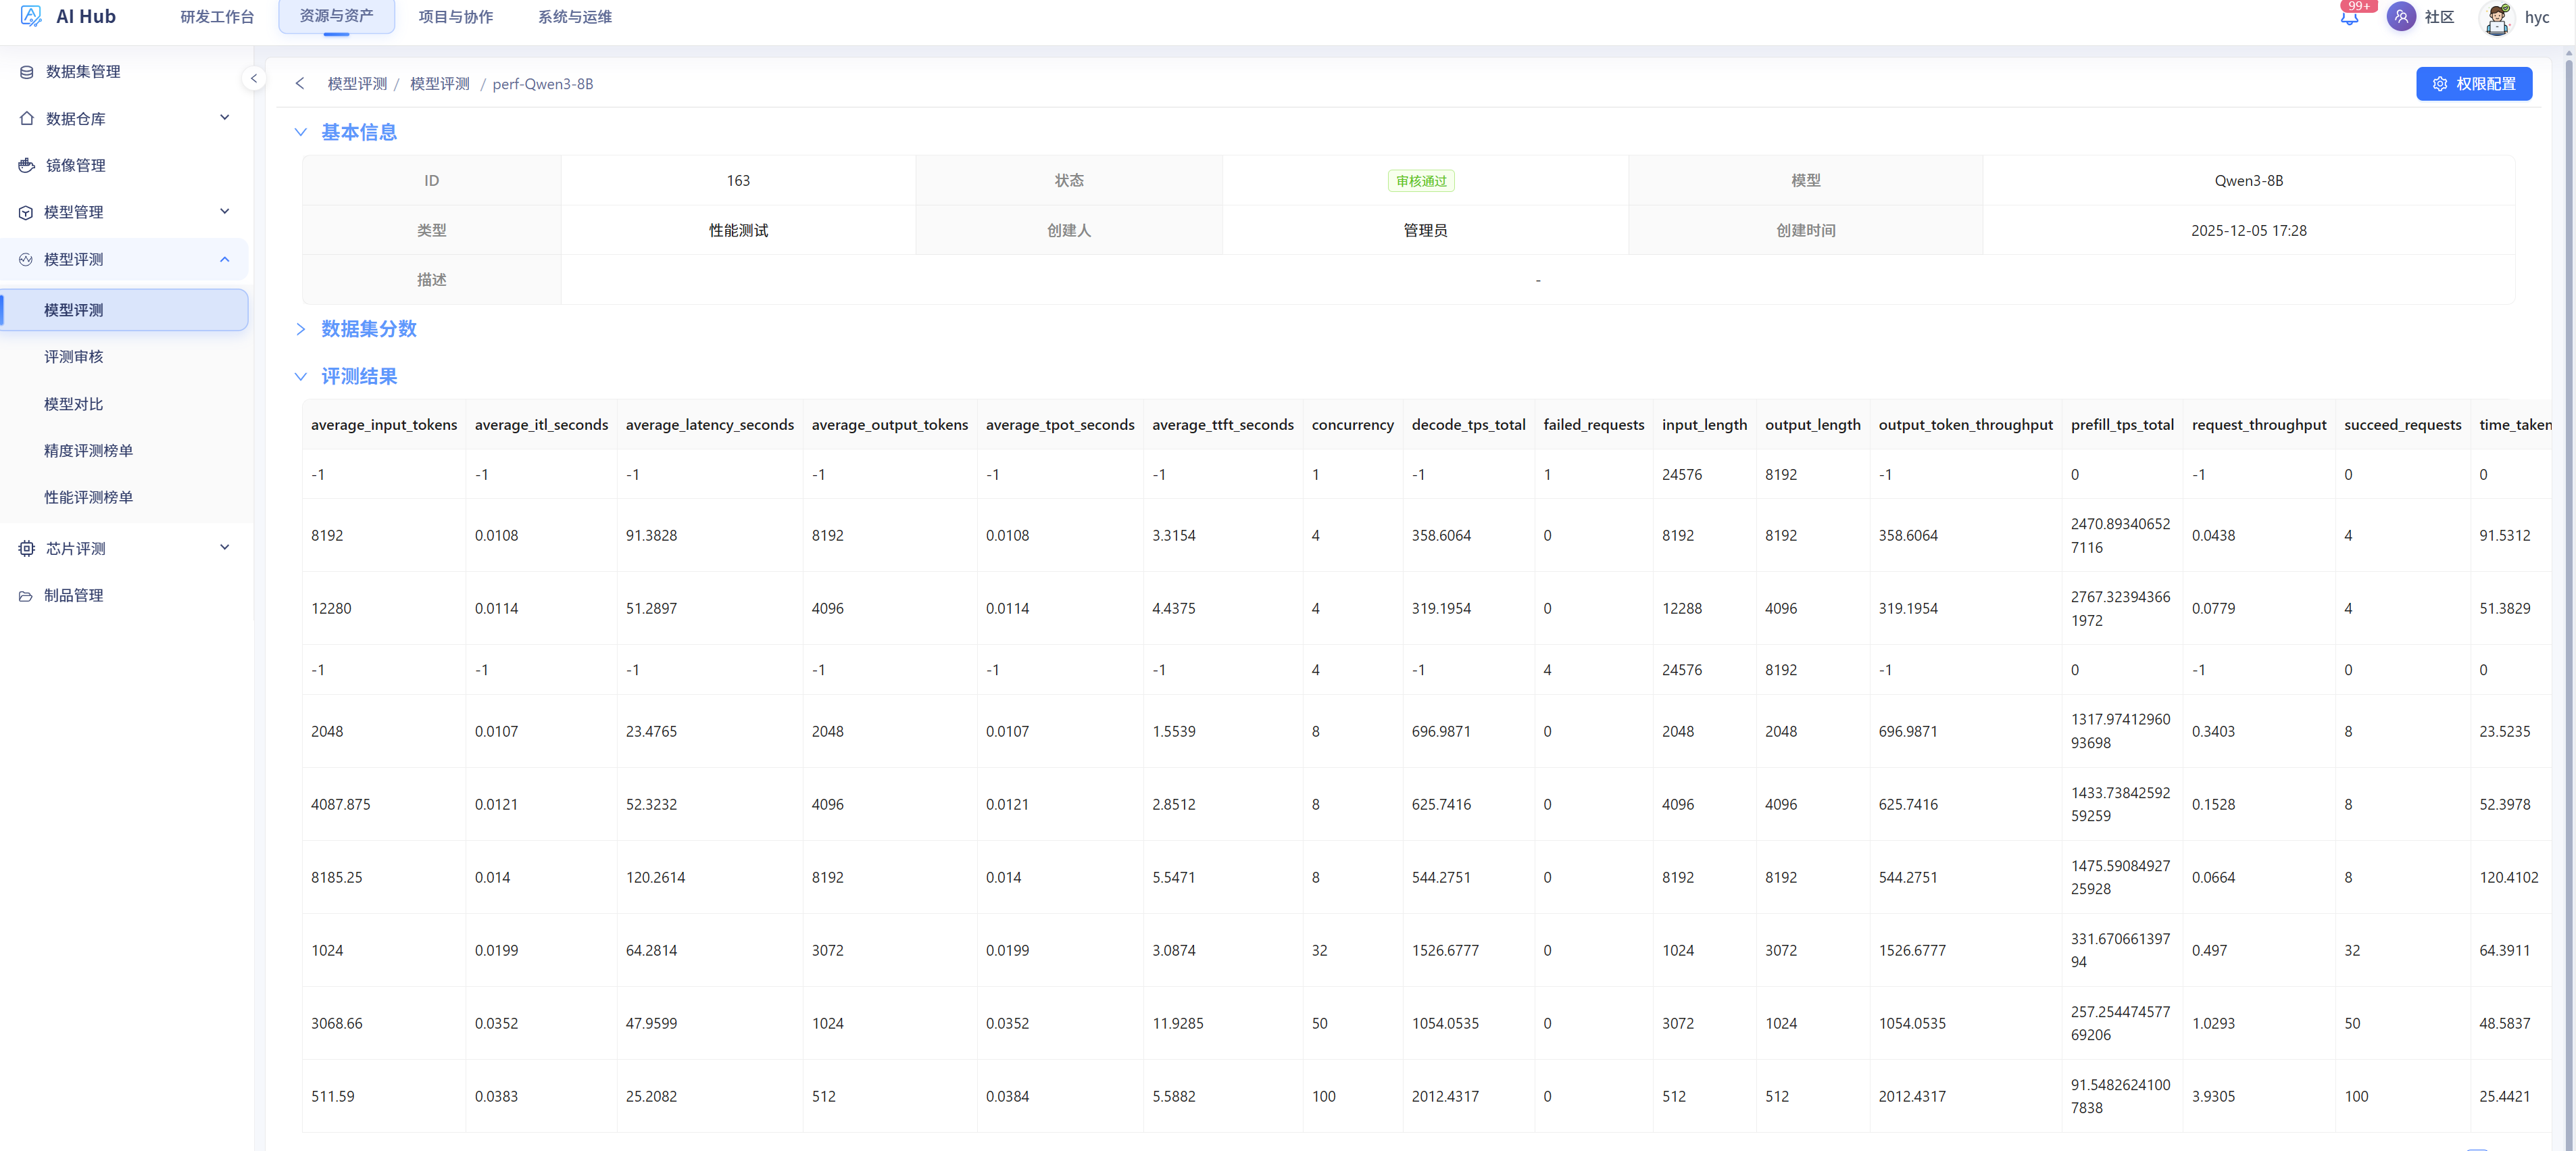Click the 镜像管理 image icon
Screen dimensions: 2576x1151
tap(27, 165)
